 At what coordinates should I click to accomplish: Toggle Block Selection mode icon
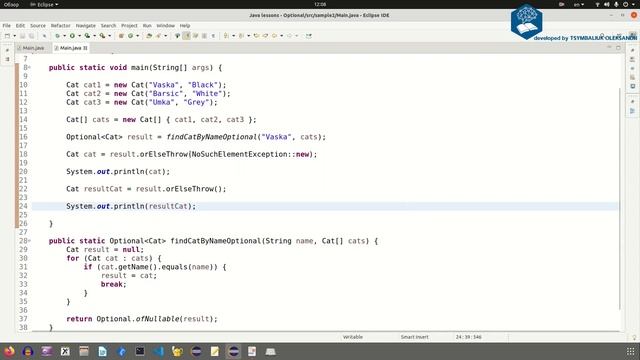[204, 36]
